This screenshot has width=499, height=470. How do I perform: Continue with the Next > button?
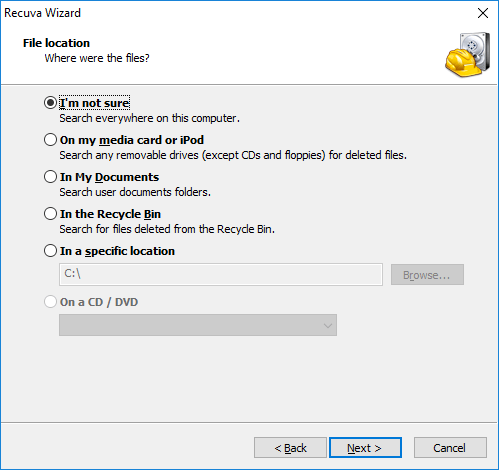[x=365, y=448]
